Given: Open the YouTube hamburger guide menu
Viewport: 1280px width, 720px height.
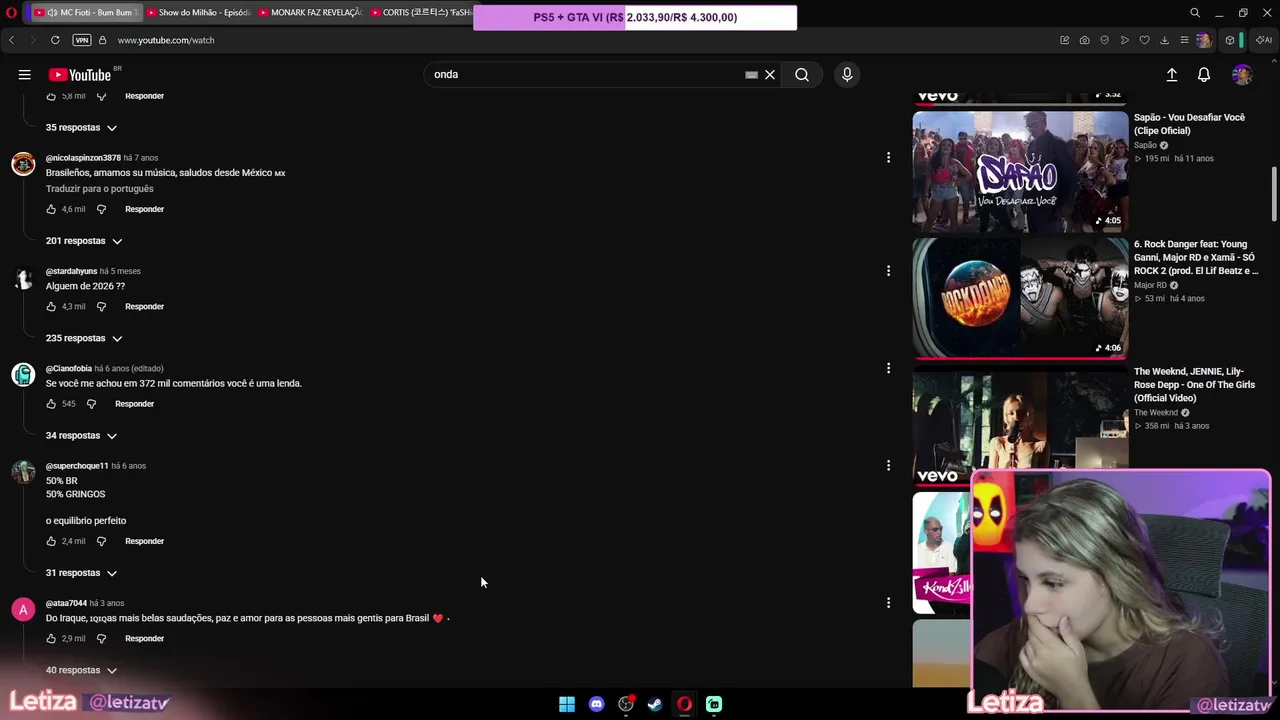Looking at the screenshot, I should click(x=24, y=74).
